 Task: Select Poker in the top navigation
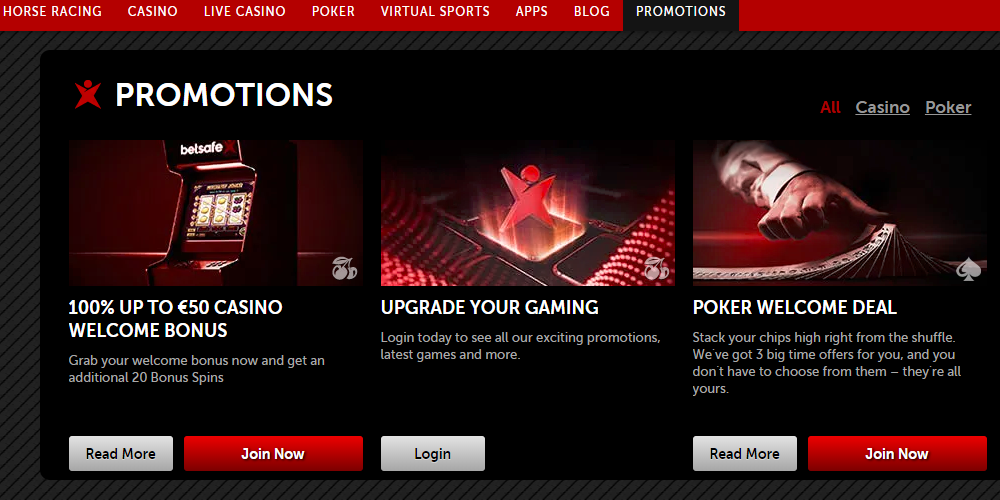pyautogui.click(x=334, y=11)
